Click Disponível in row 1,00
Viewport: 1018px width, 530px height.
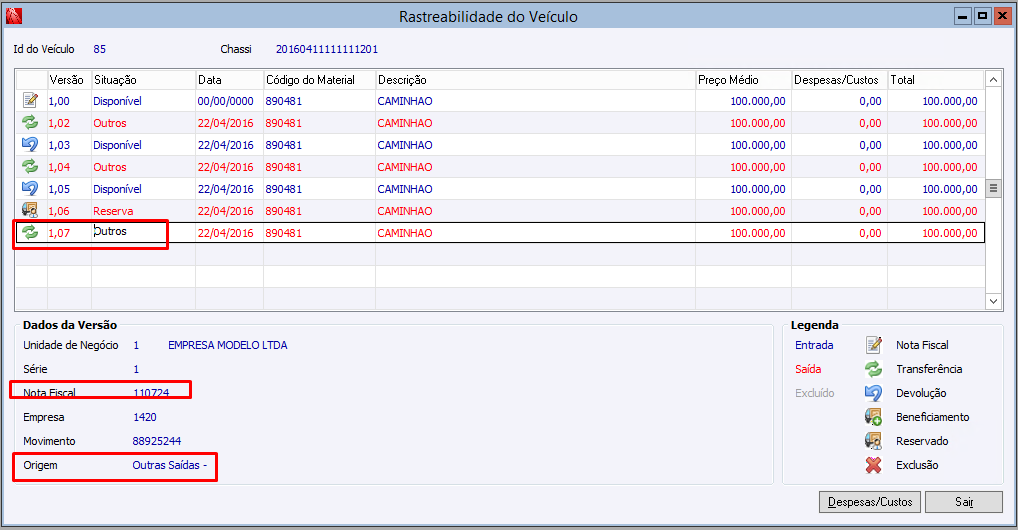118,101
